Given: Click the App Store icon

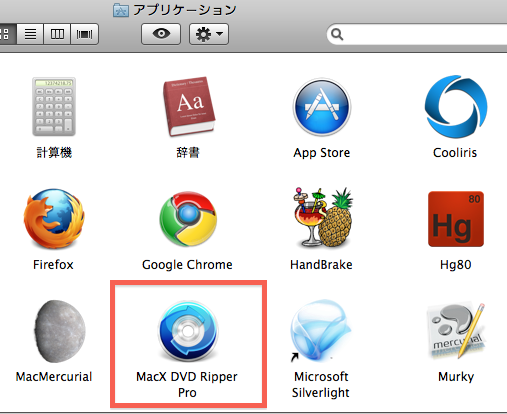Looking at the screenshot, I should tap(322, 107).
